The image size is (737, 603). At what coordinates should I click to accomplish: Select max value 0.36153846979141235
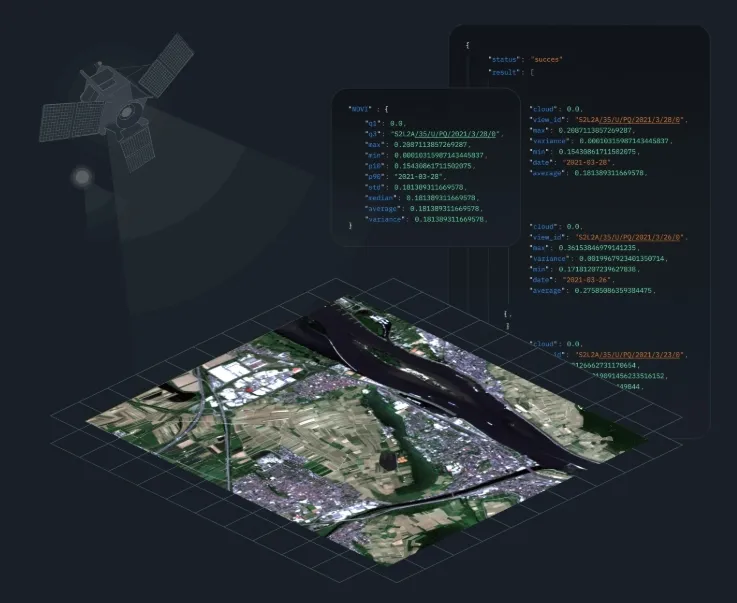[x=598, y=248]
